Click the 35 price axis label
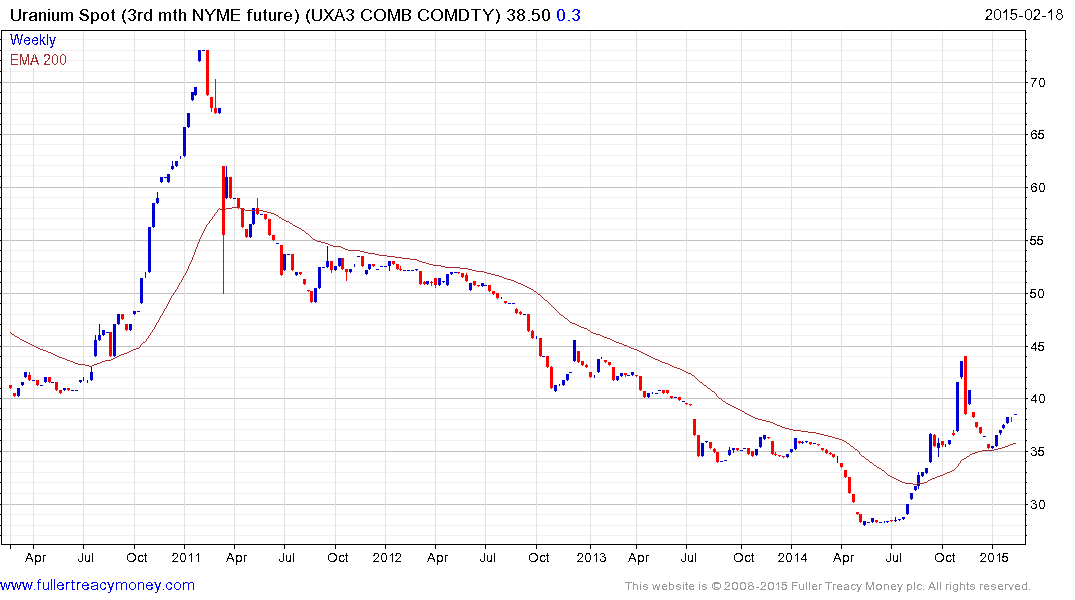 [x=1037, y=451]
